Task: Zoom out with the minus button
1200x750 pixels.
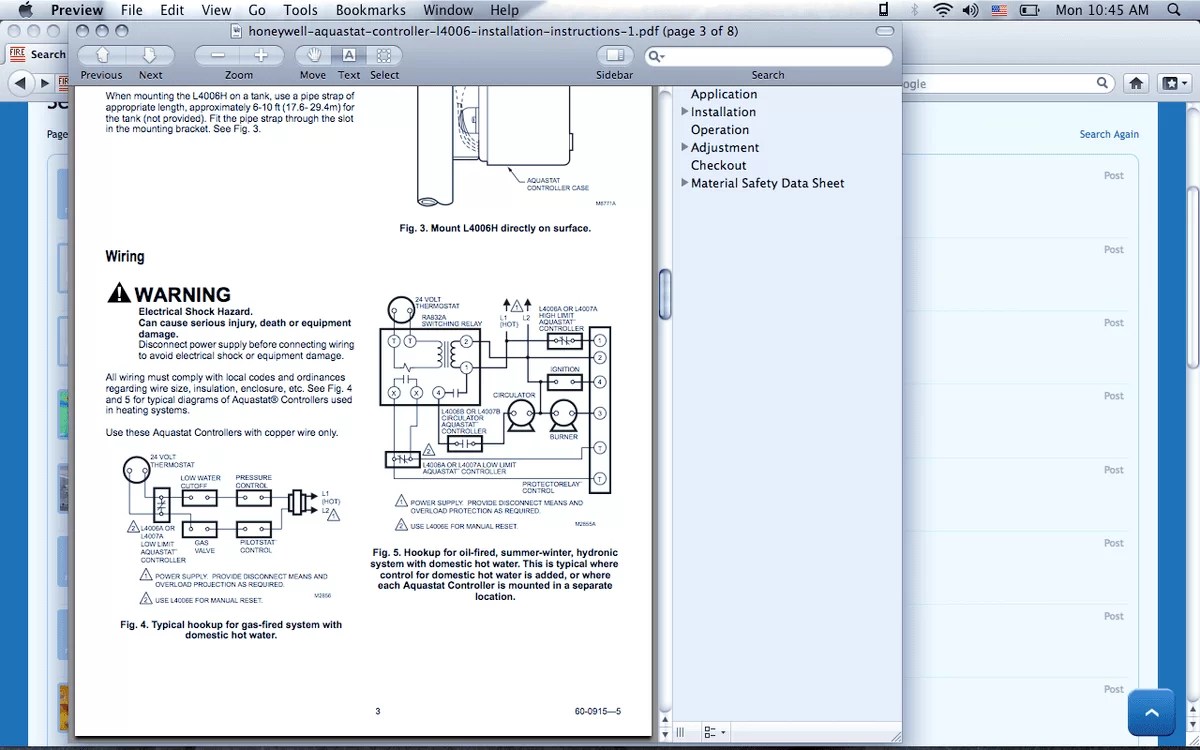Action: pos(217,56)
